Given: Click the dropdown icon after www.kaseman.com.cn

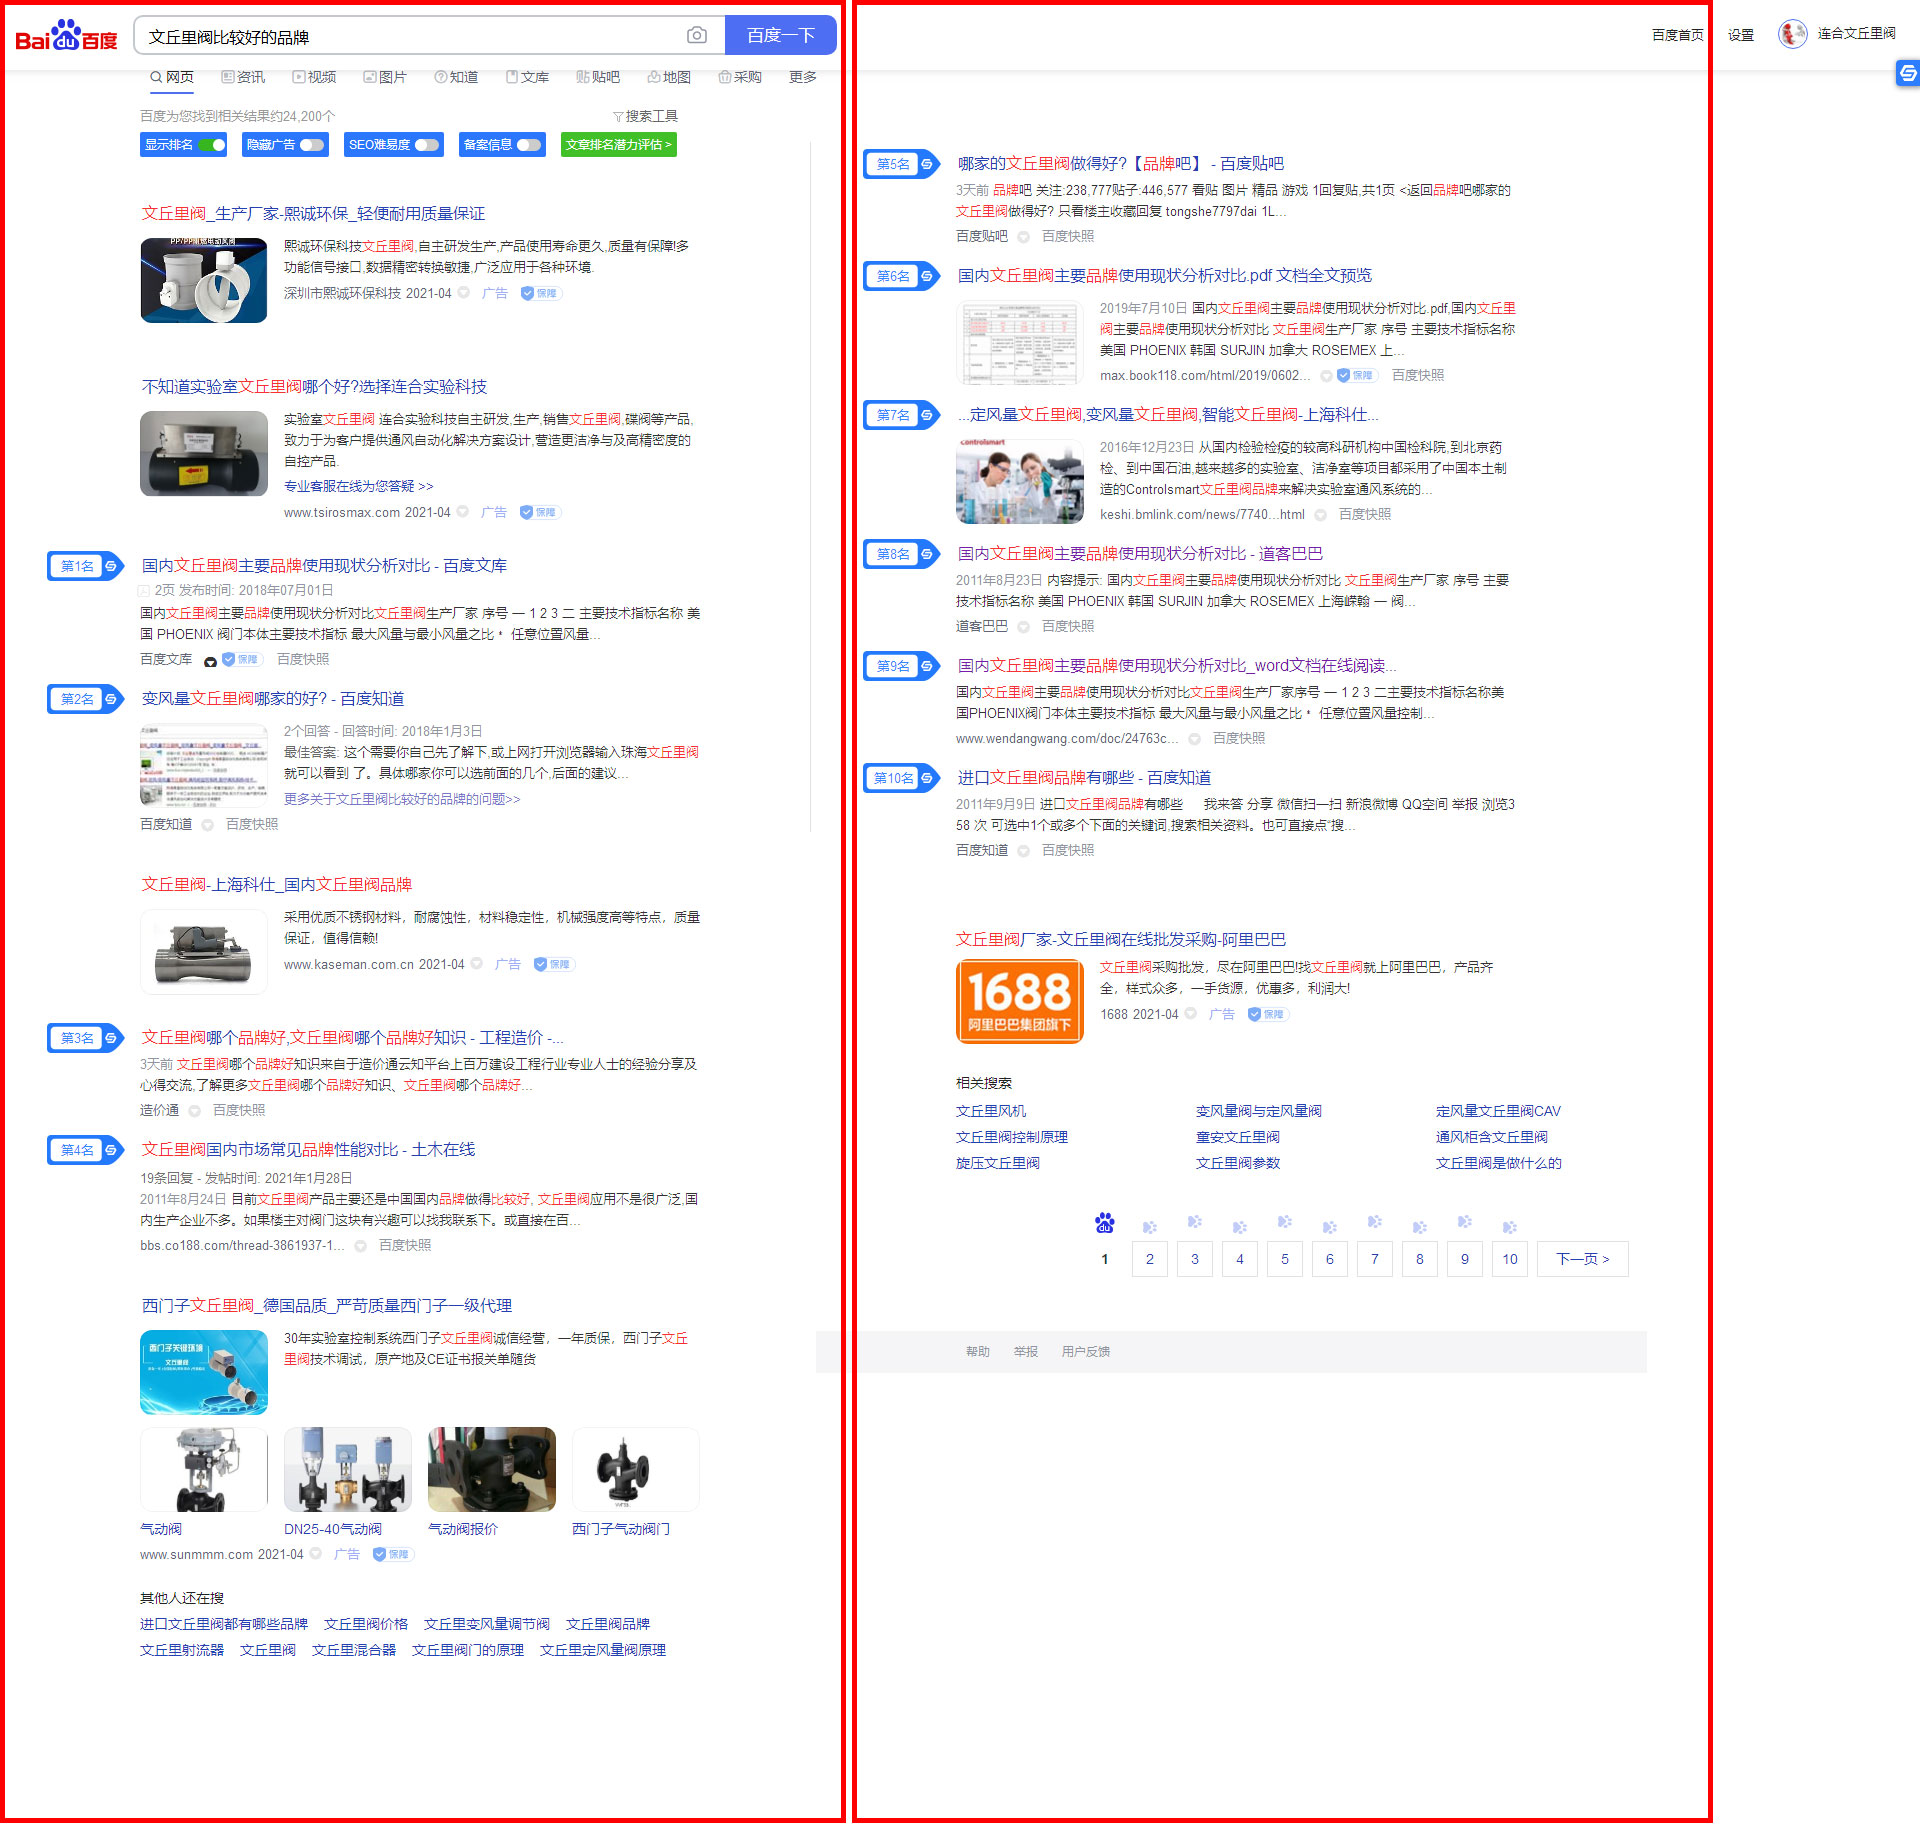Looking at the screenshot, I should 477,964.
